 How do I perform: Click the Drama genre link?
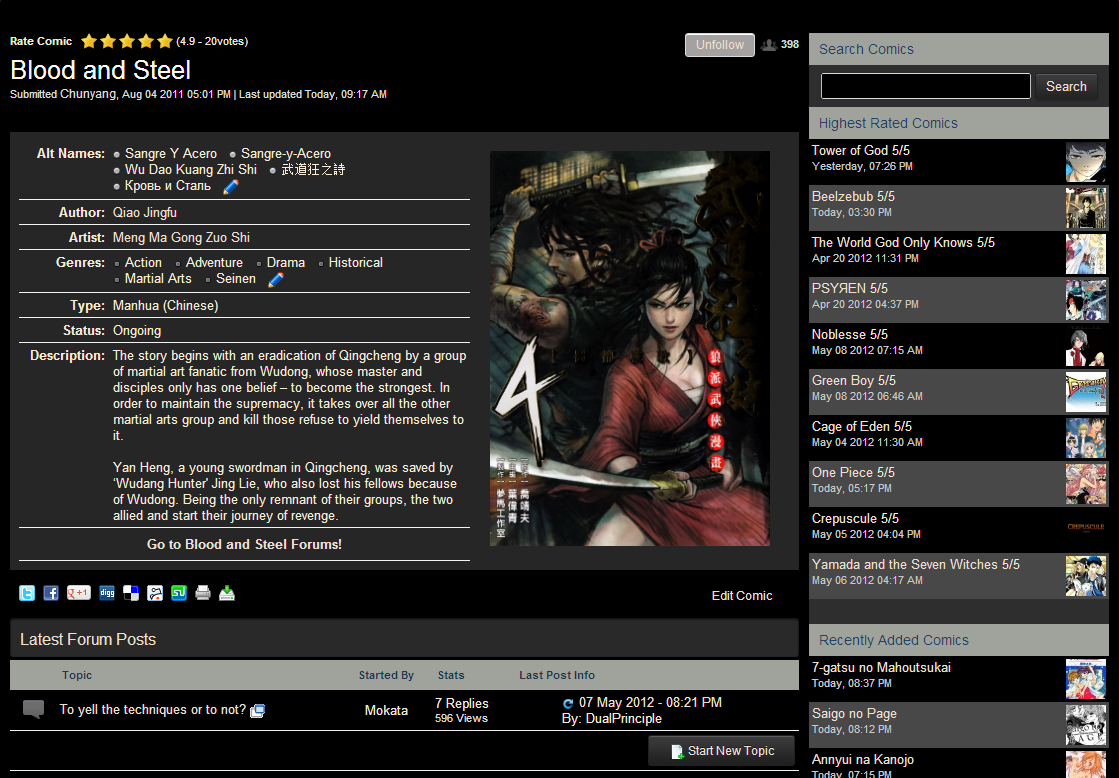click(x=285, y=263)
